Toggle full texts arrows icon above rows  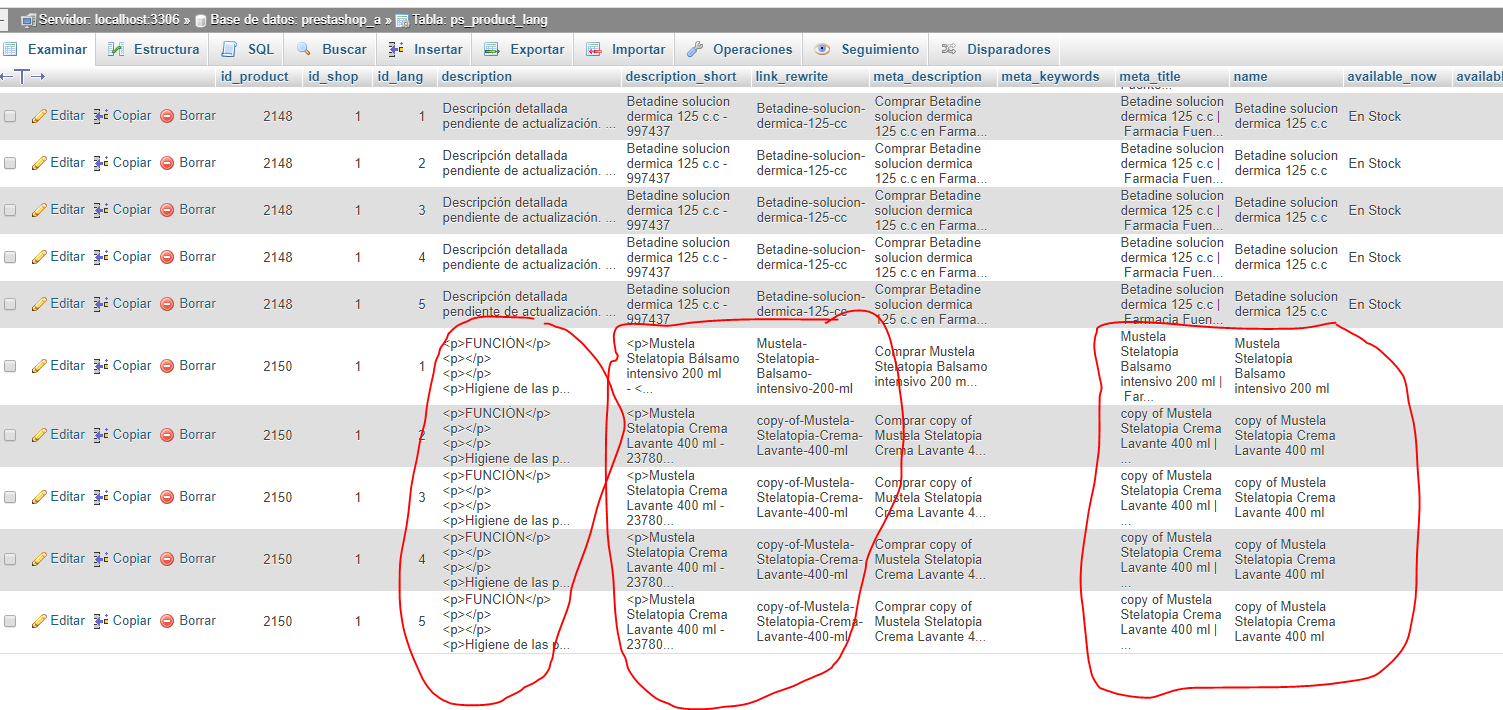(x=22, y=76)
